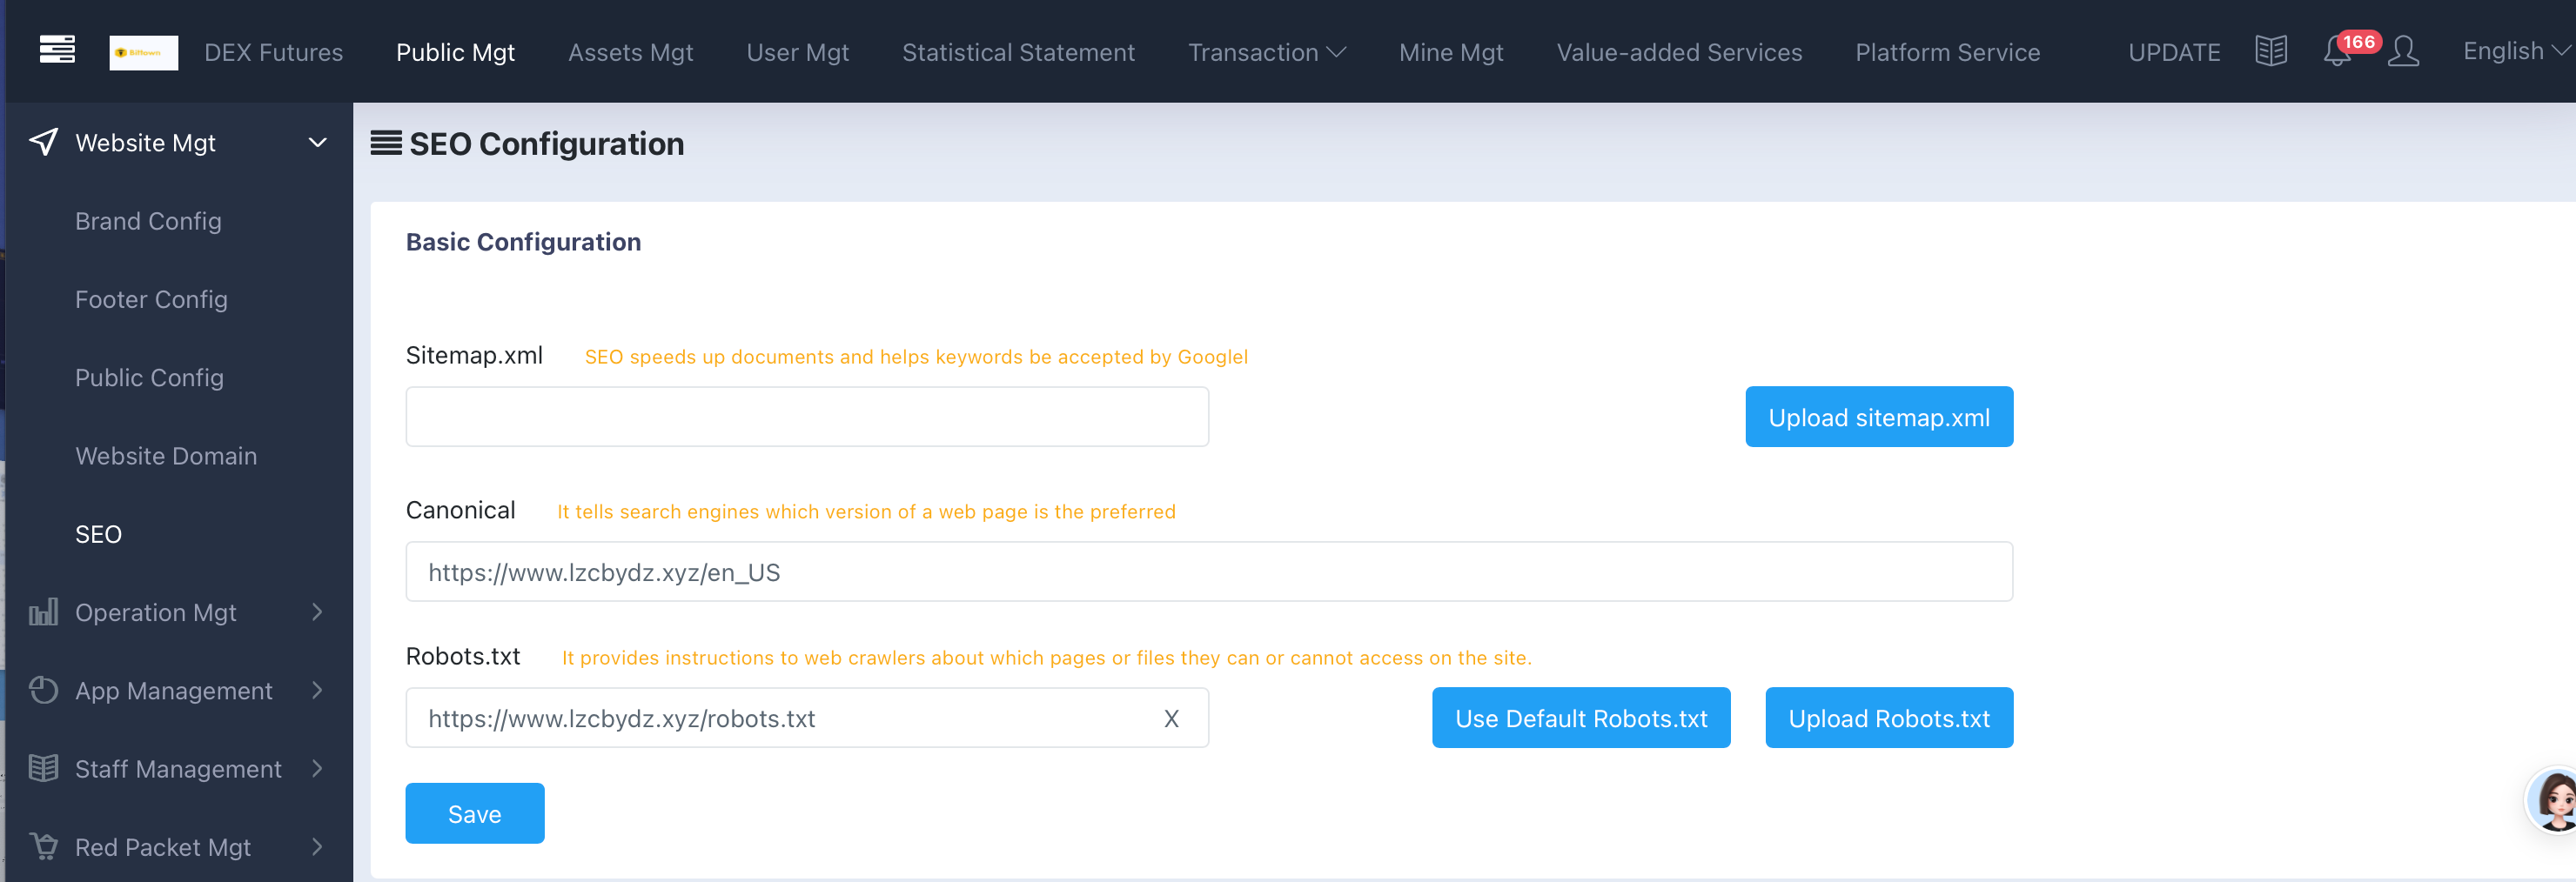Save the SEO configuration
Viewport: 2576px width, 882px height.
(475, 813)
